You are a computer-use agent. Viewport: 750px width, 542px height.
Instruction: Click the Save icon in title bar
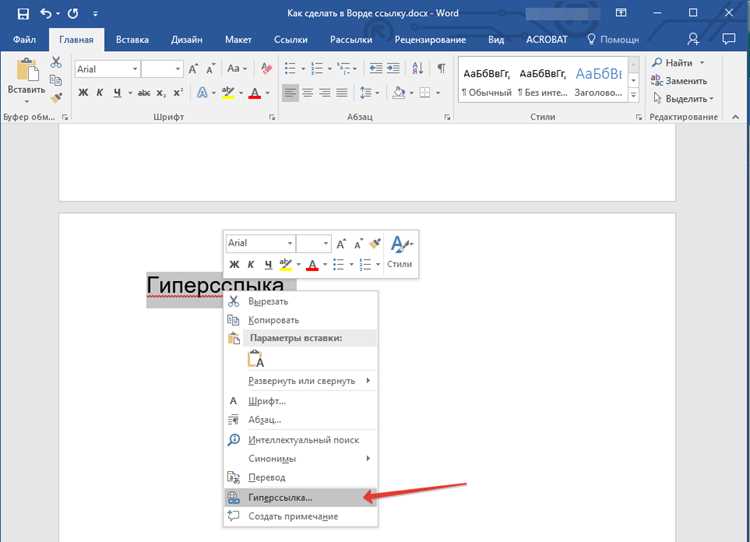(x=23, y=13)
